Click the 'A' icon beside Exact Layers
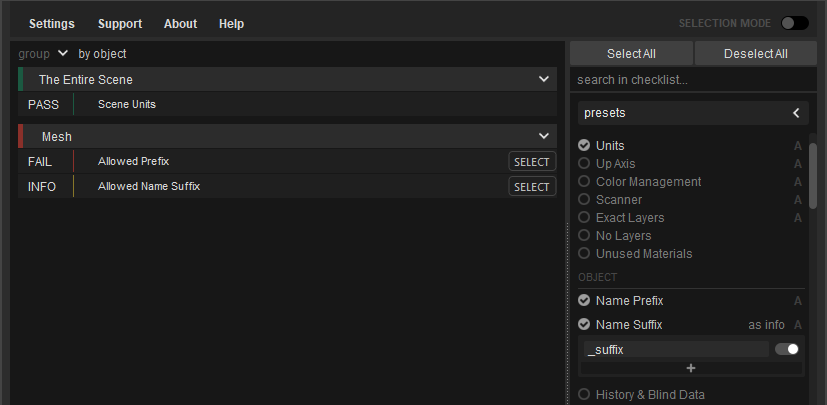This screenshot has height=405, width=827. pyautogui.click(x=797, y=218)
